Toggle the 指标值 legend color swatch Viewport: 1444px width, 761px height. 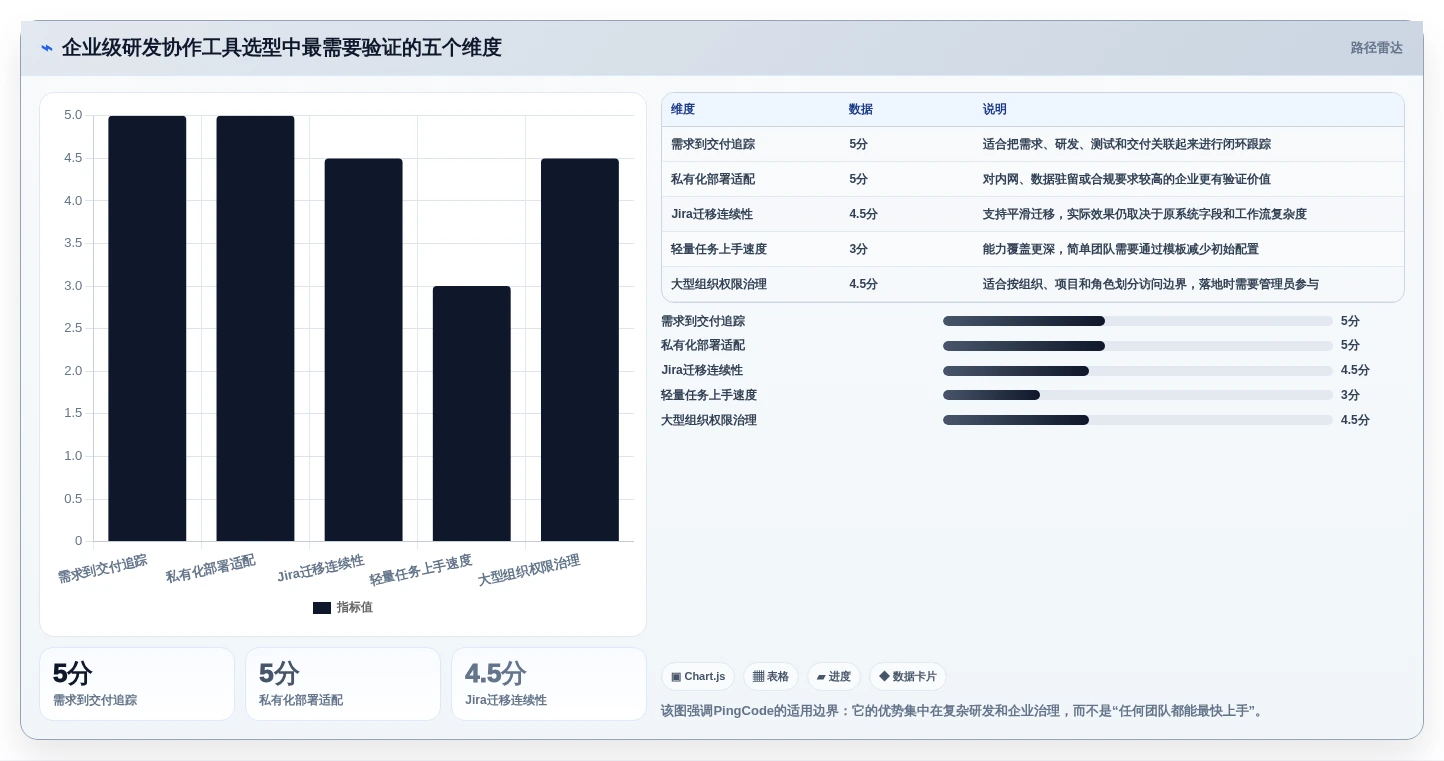(x=322, y=608)
